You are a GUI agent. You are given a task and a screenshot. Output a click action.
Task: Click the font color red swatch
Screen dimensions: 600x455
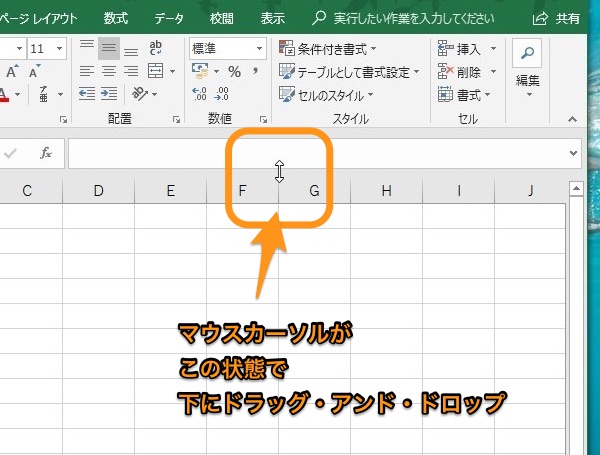point(4,96)
